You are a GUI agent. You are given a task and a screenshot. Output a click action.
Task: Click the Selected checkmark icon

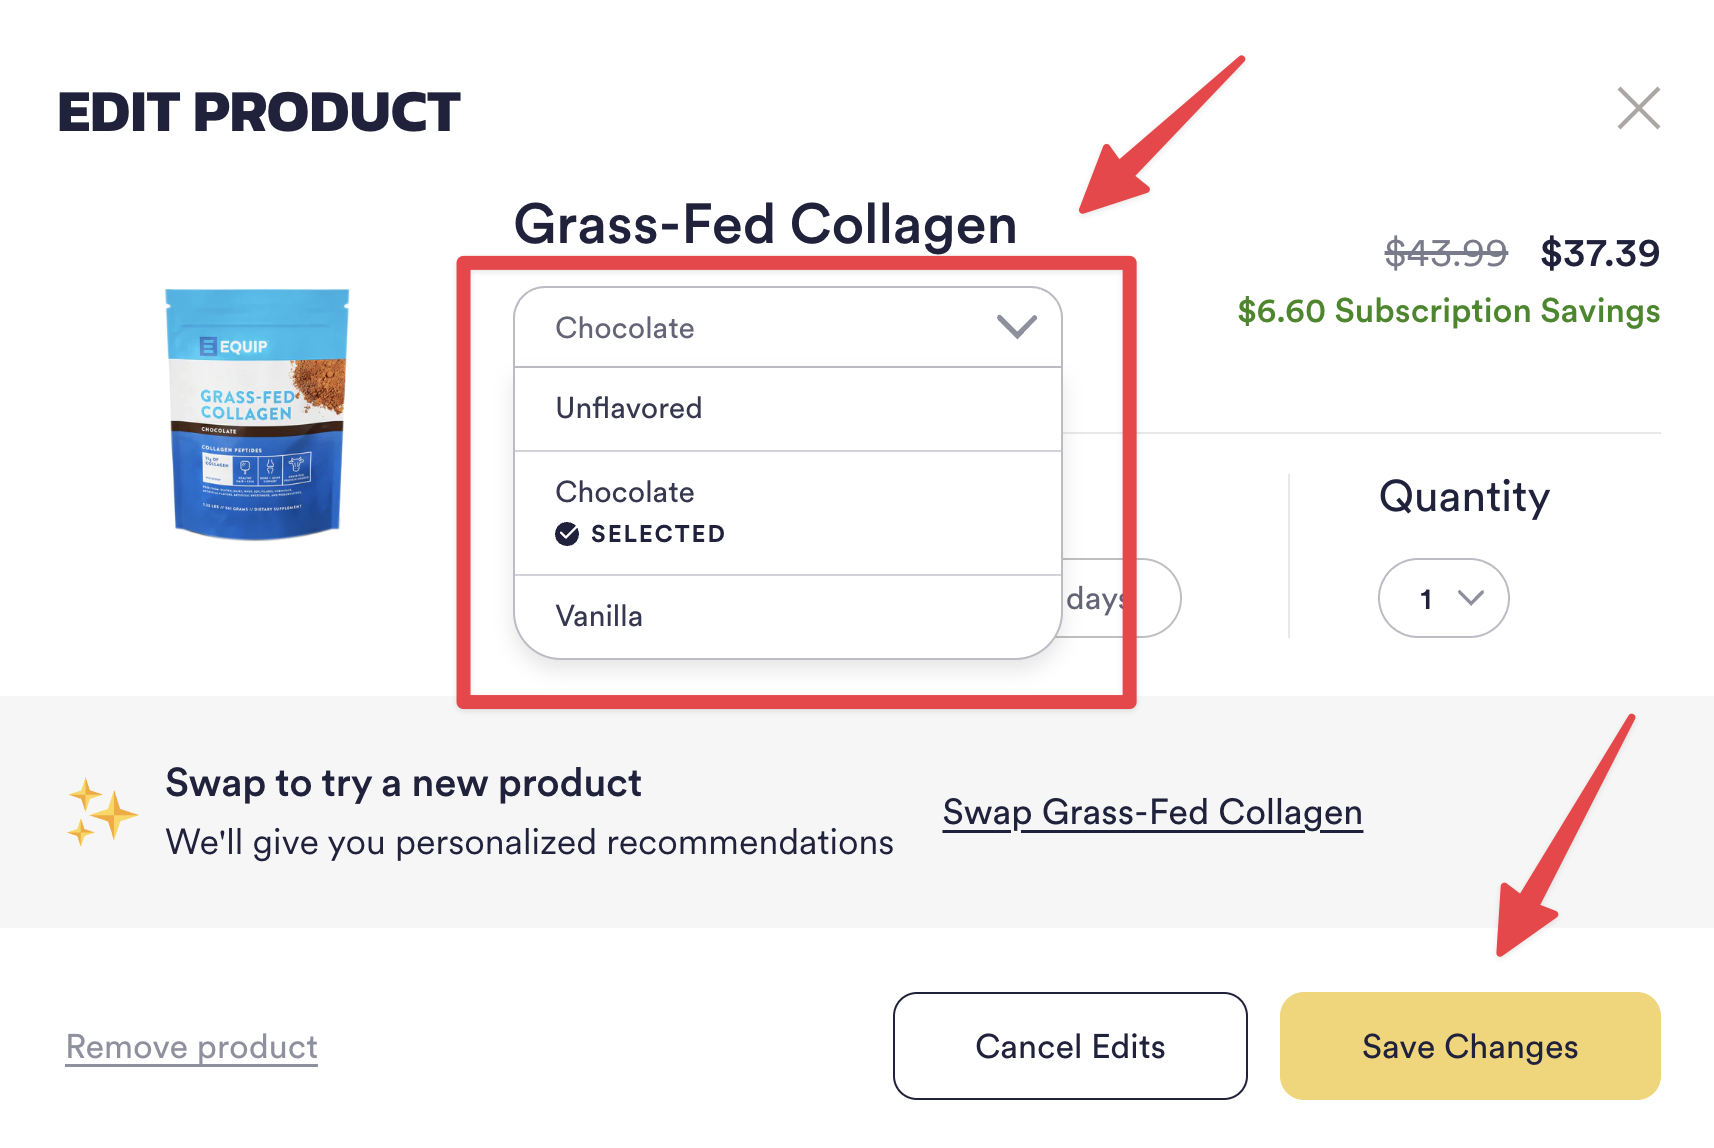click(567, 534)
